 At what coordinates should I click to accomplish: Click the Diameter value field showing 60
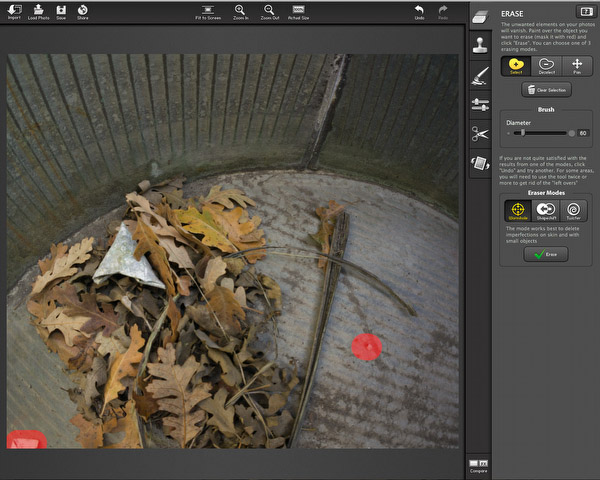tap(583, 133)
